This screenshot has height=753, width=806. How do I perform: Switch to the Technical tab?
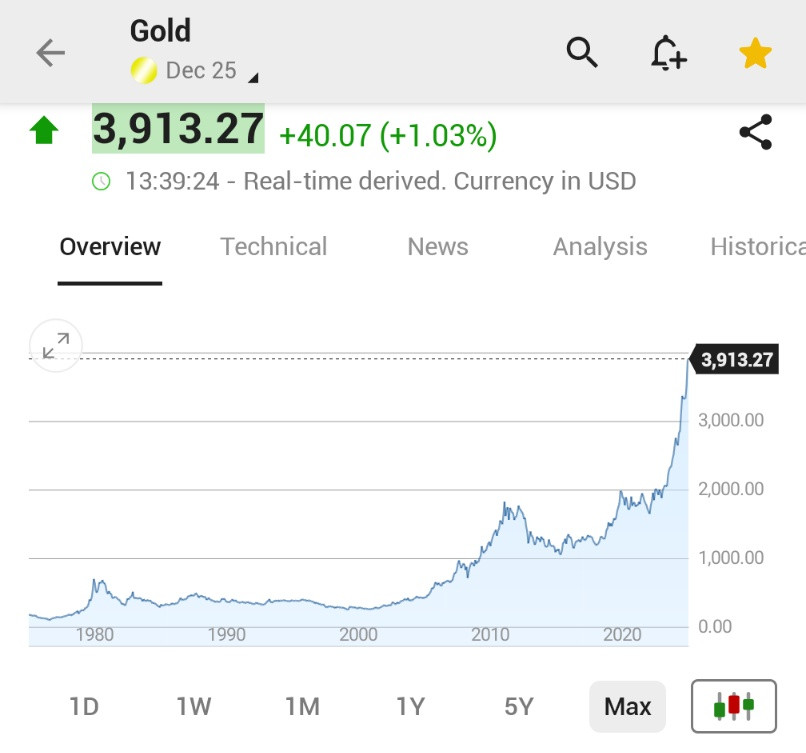tap(273, 247)
